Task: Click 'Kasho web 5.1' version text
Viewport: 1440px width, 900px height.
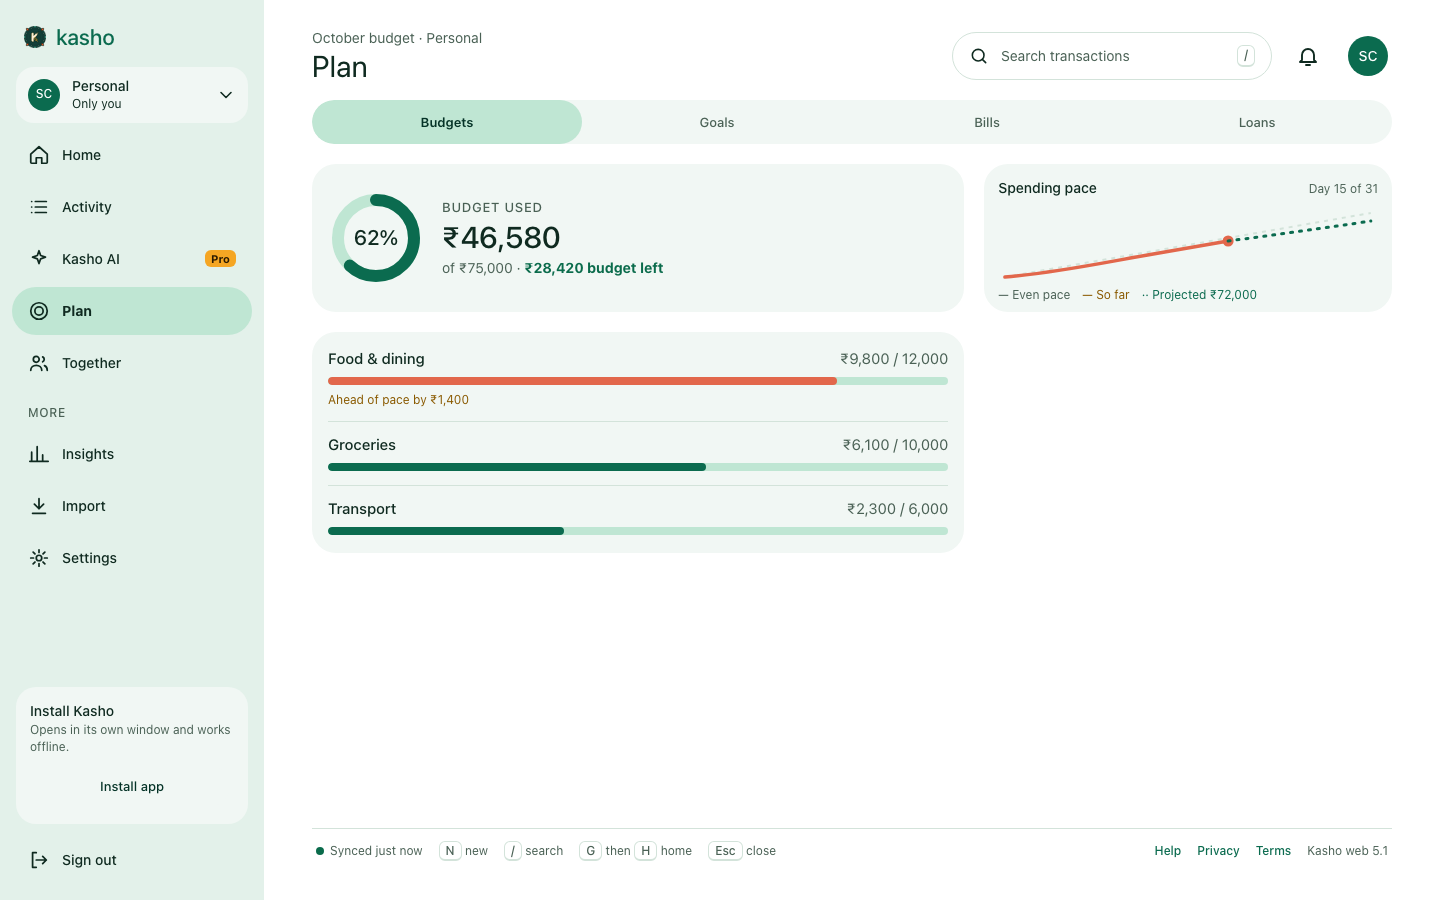Action: coord(1347,851)
